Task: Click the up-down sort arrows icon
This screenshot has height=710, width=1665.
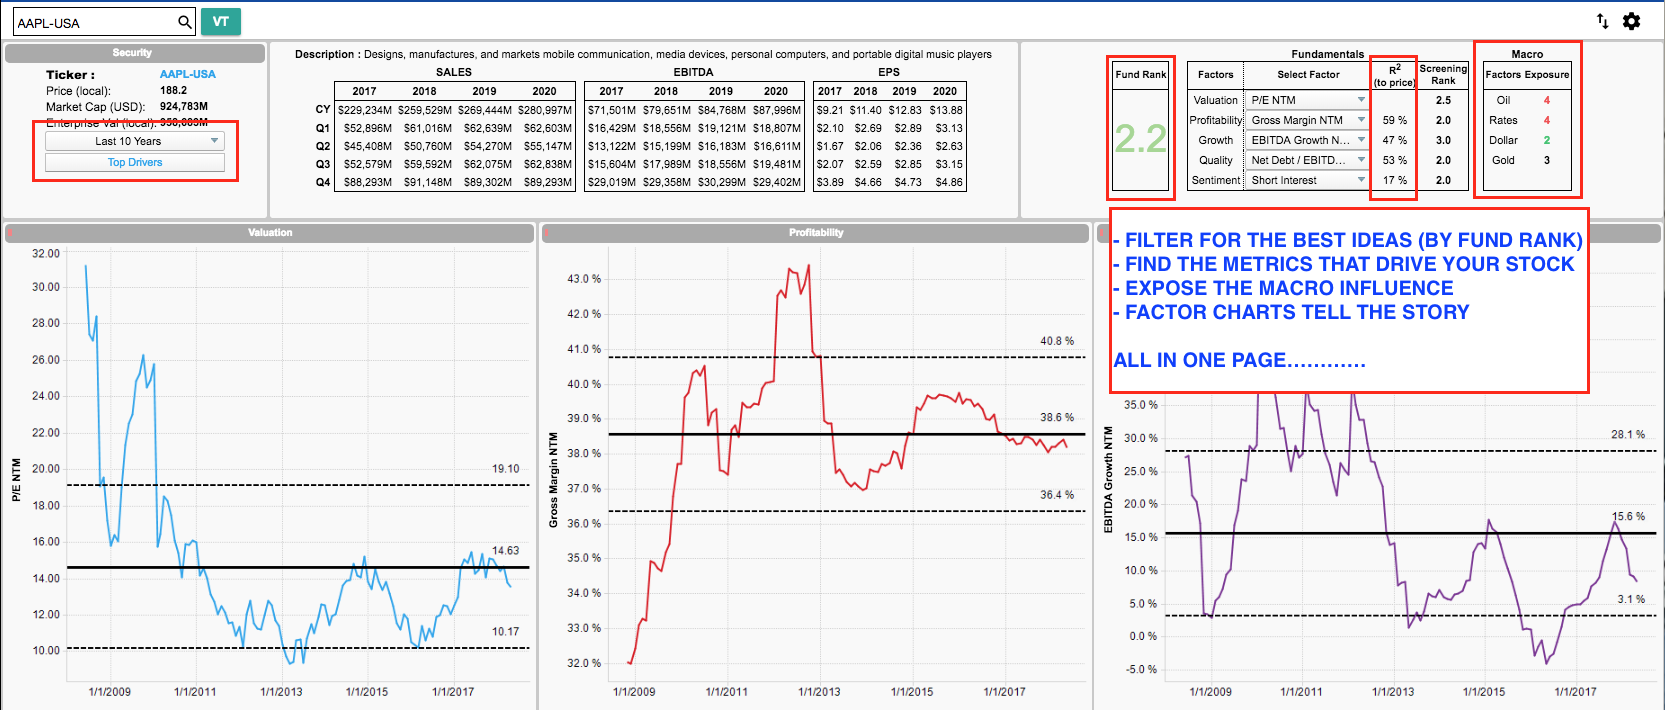Action: tap(1602, 21)
